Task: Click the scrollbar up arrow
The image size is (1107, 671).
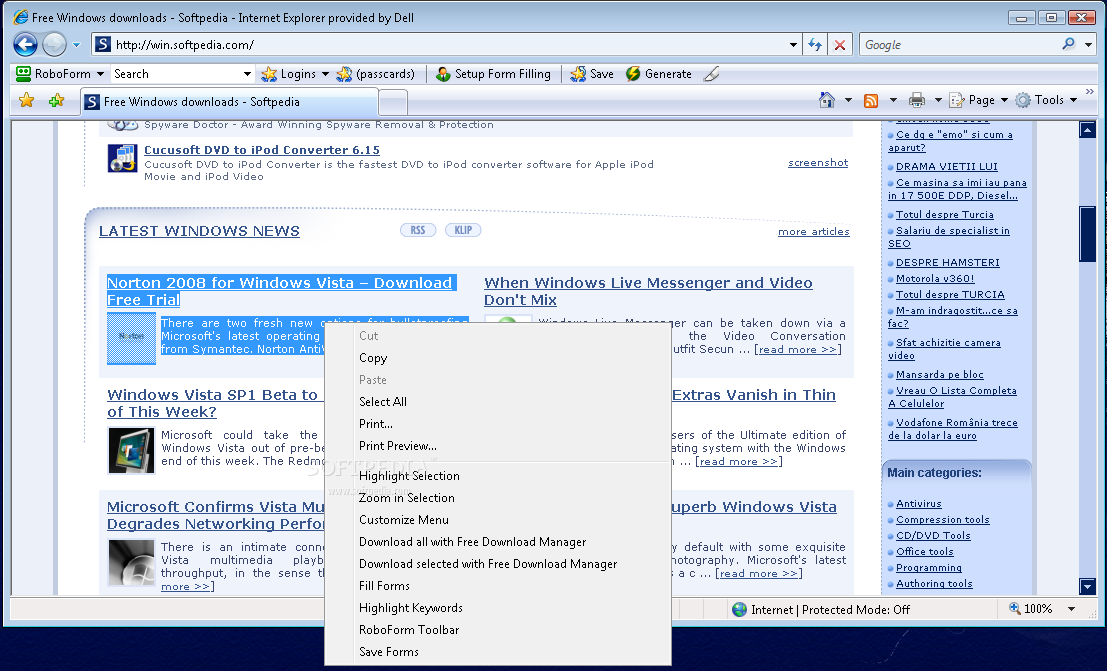Action: [1087, 130]
